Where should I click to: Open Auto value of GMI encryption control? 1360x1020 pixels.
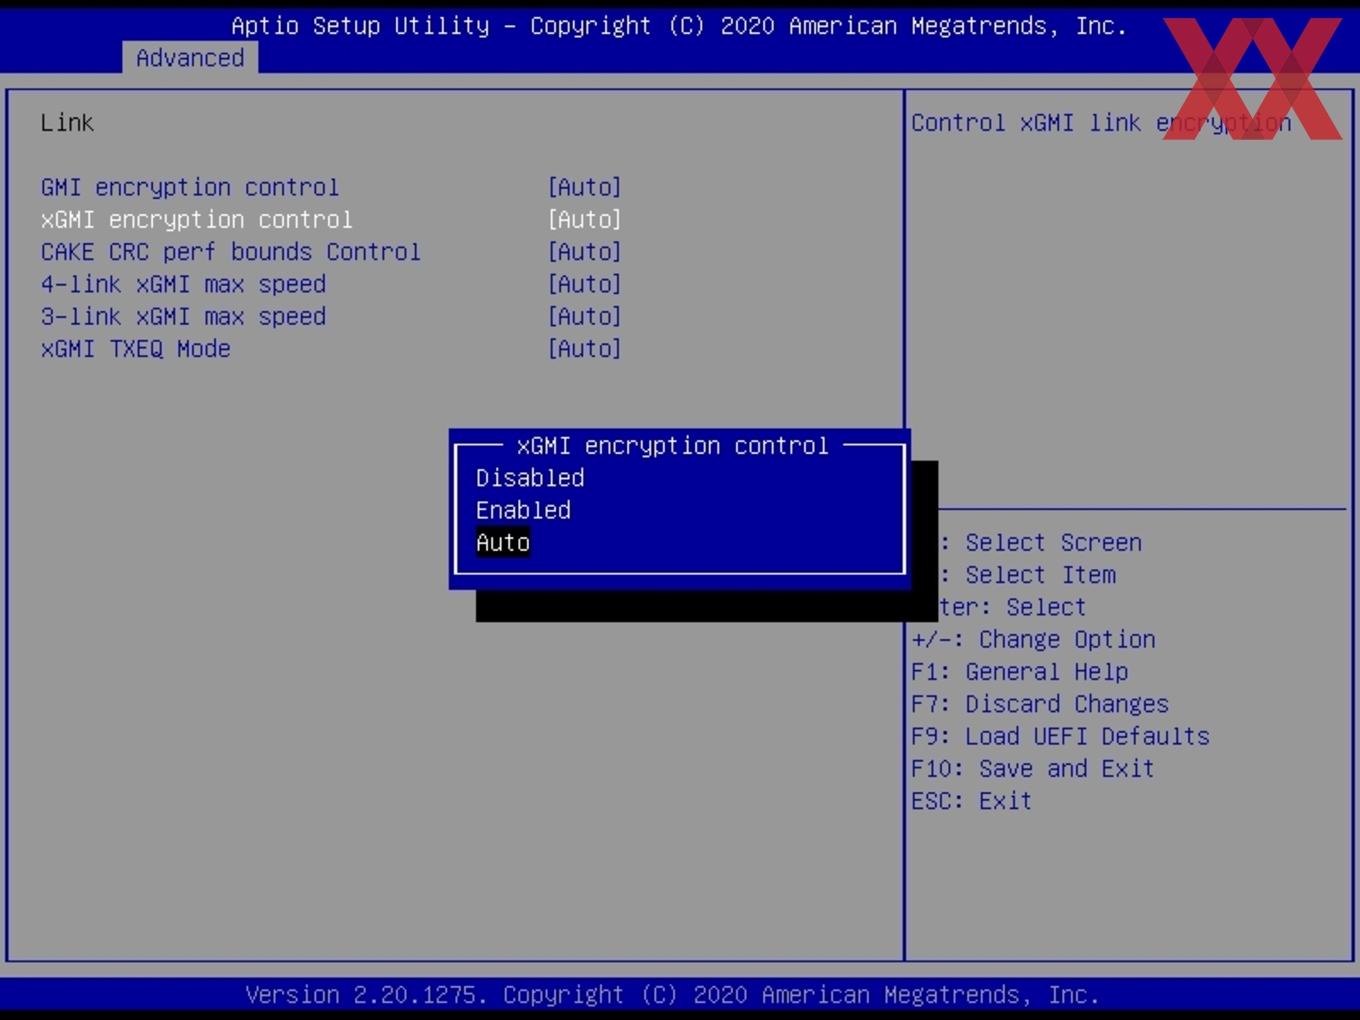pos(585,187)
